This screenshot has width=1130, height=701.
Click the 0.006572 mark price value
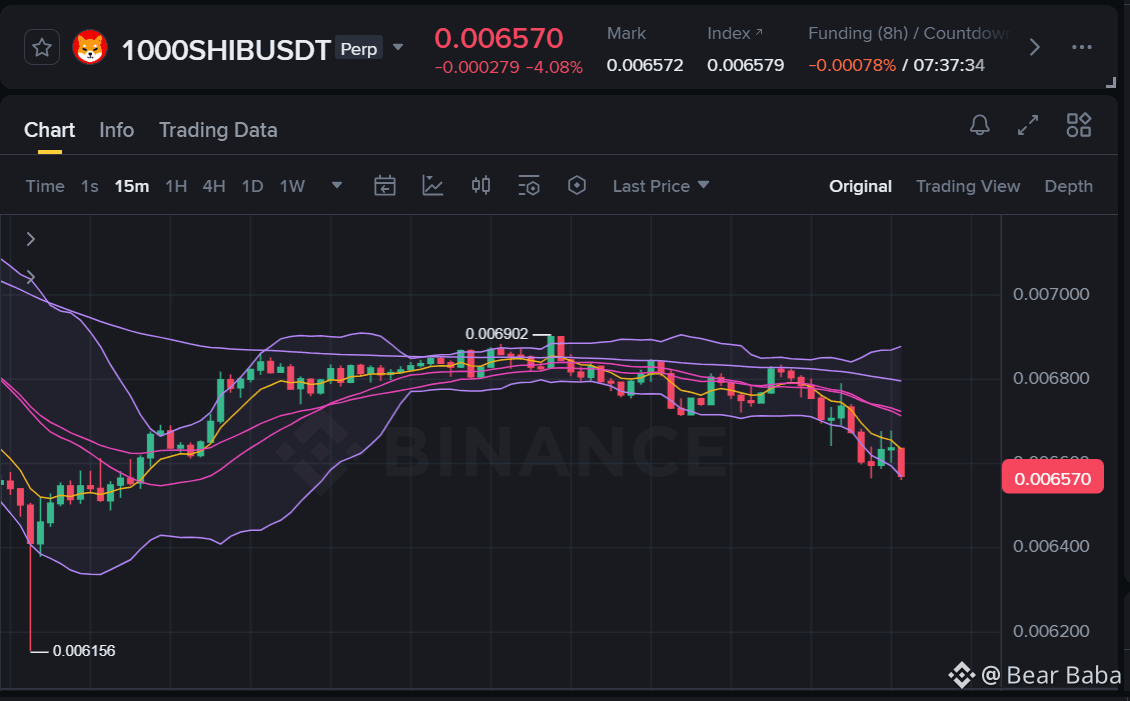(645, 65)
